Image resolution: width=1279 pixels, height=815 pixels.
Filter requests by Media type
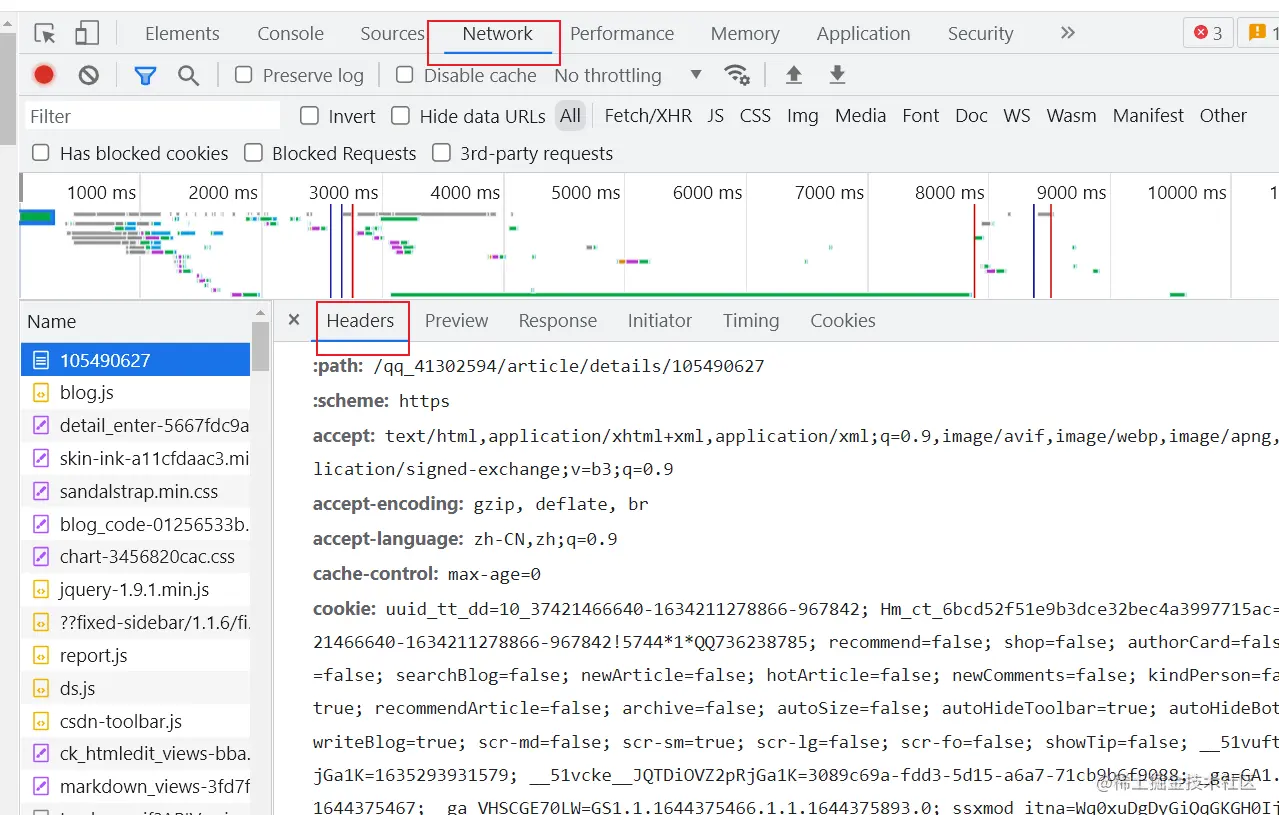click(861, 116)
